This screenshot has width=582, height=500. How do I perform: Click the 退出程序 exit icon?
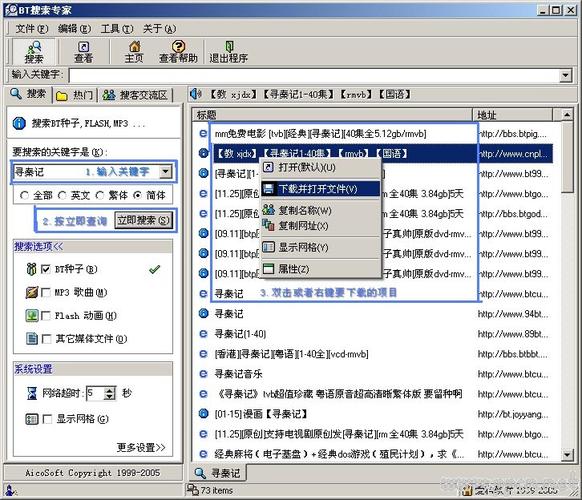229,46
